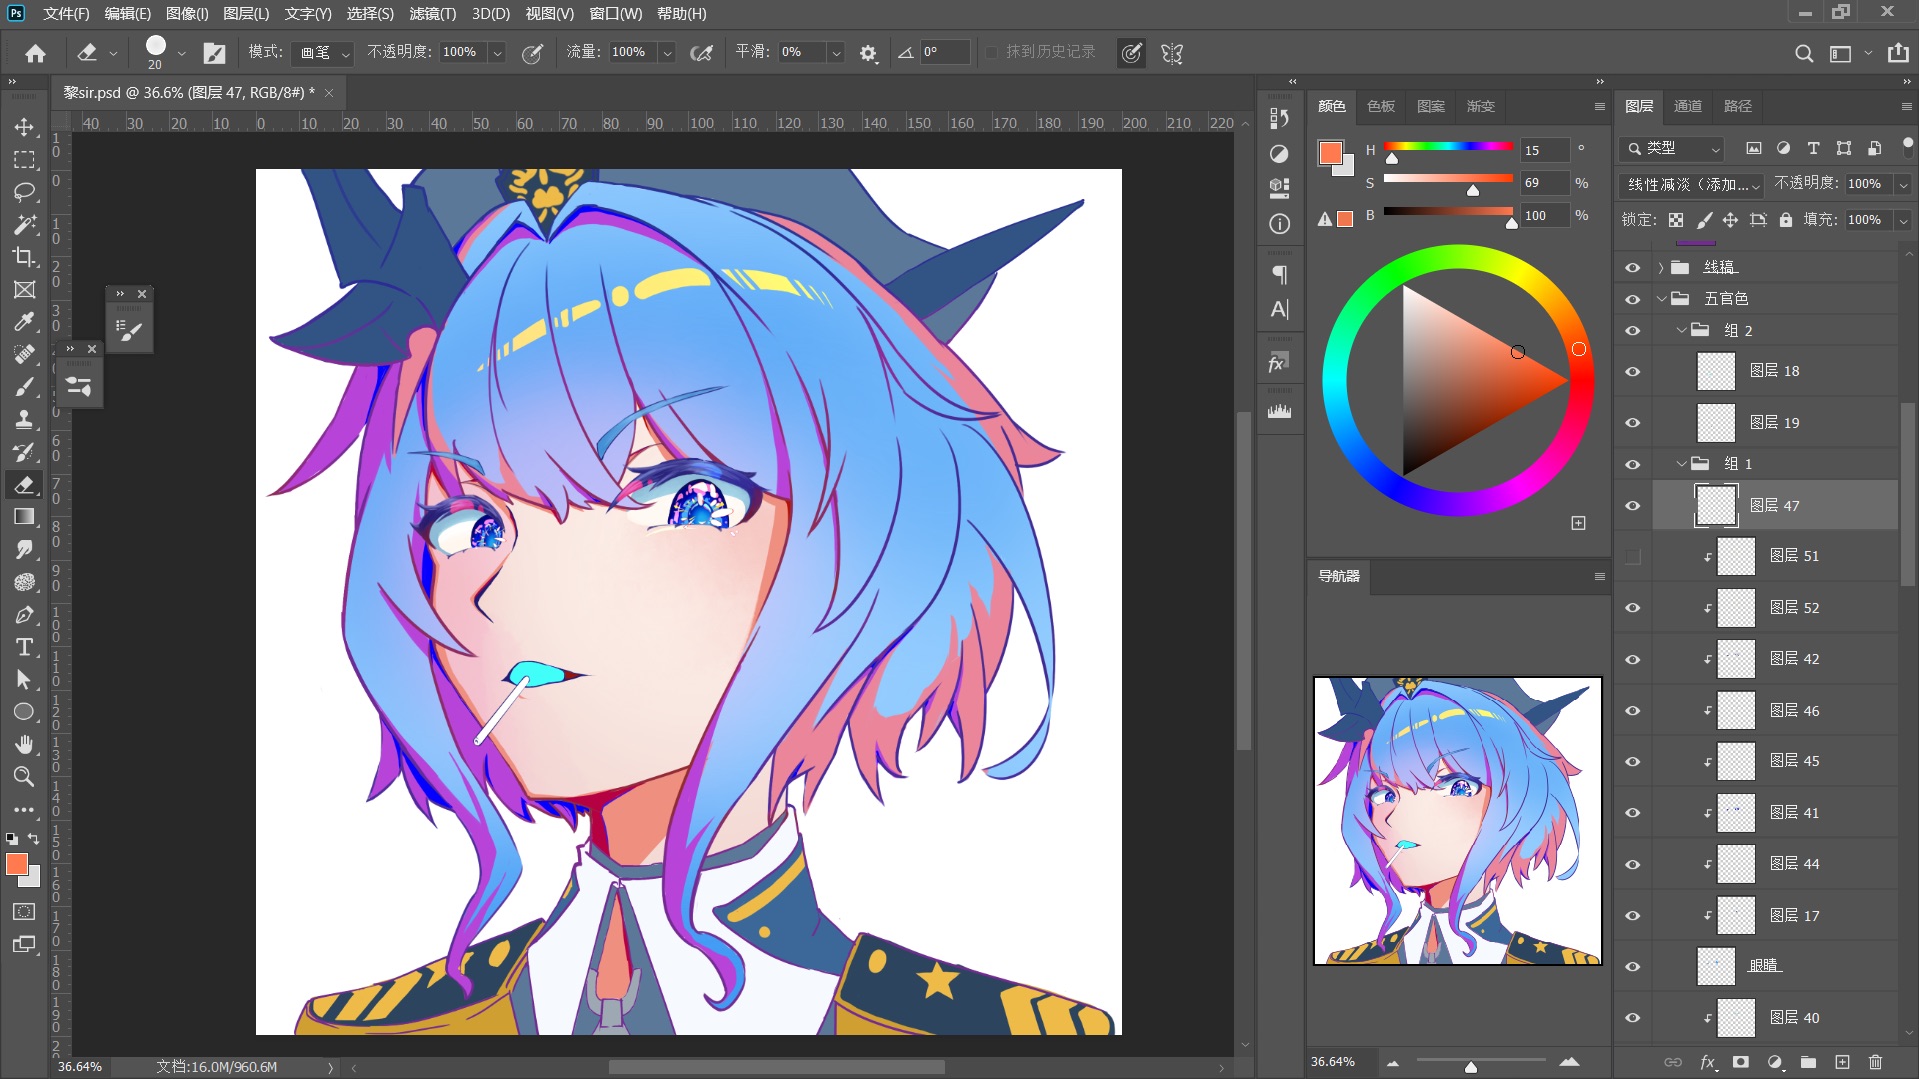The width and height of the screenshot is (1919, 1079).
Task: Open the eraser 模式 dropdown
Action: (x=325, y=52)
